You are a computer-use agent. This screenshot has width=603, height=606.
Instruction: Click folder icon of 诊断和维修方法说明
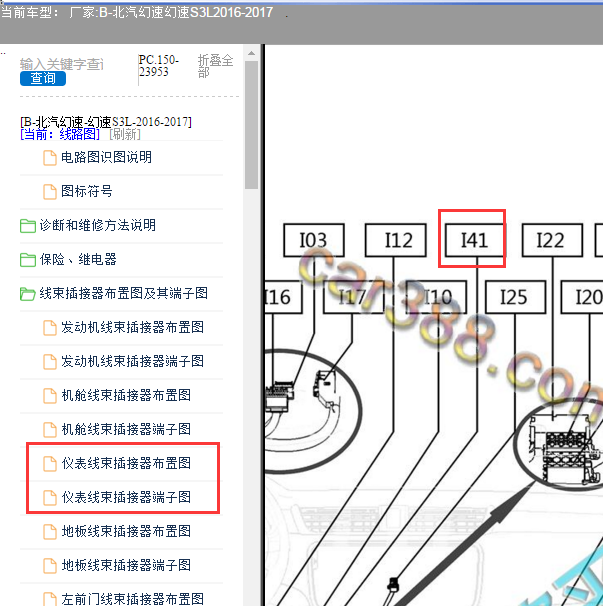pos(27,226)
